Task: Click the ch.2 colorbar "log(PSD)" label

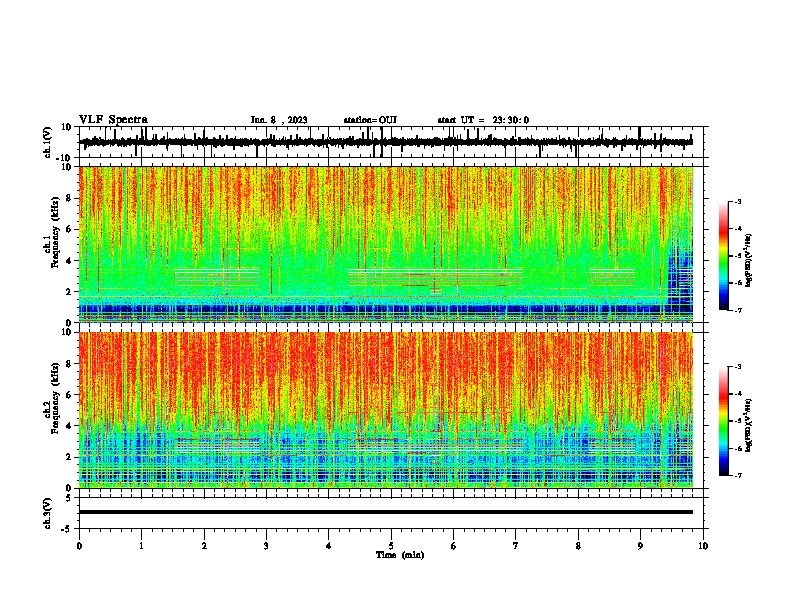Action: (x=748, y=425)
